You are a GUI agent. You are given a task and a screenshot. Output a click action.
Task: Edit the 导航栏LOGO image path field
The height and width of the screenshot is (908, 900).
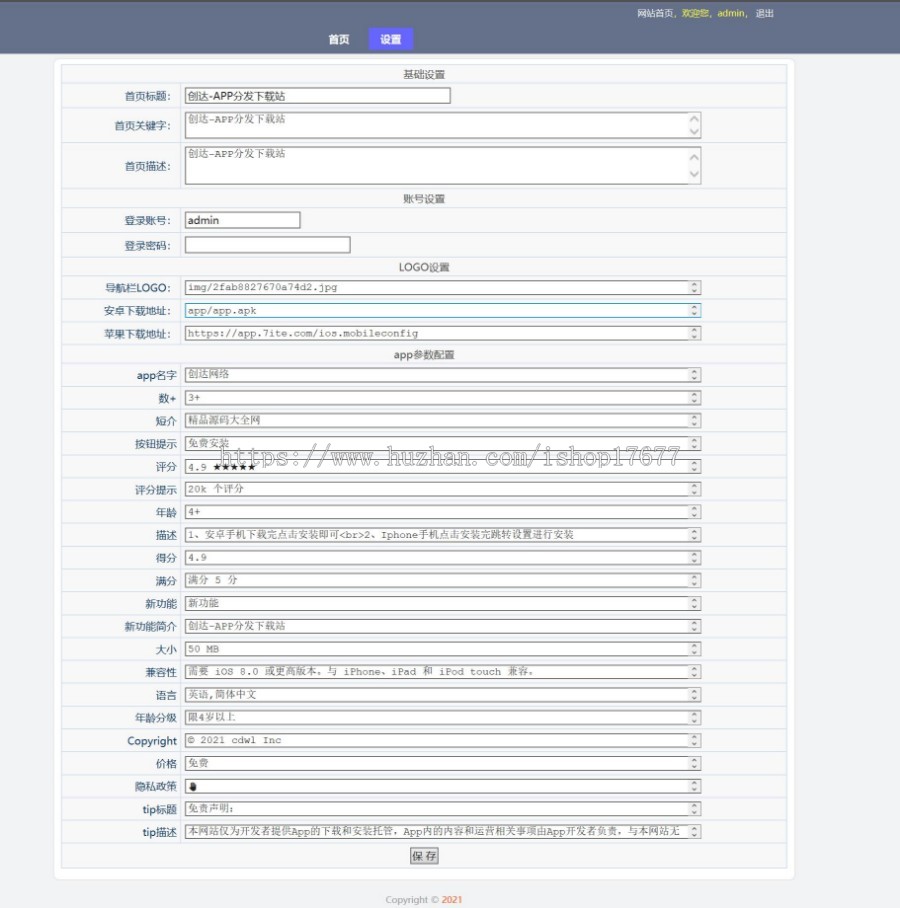(442, 287)
